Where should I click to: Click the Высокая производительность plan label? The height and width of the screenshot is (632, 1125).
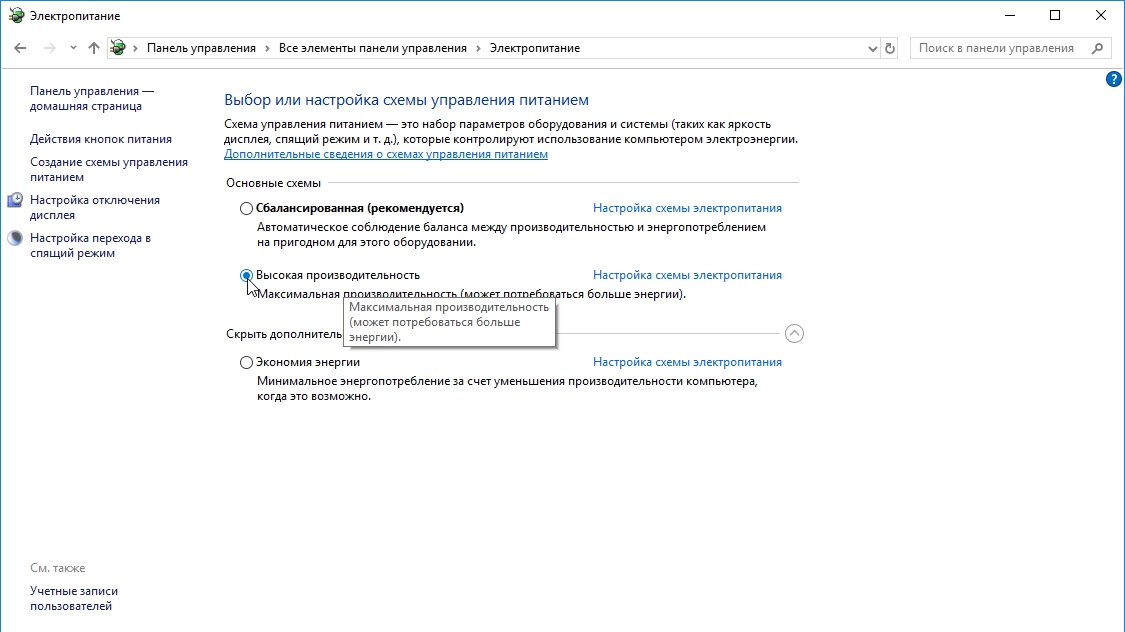(x=337, y=275)
